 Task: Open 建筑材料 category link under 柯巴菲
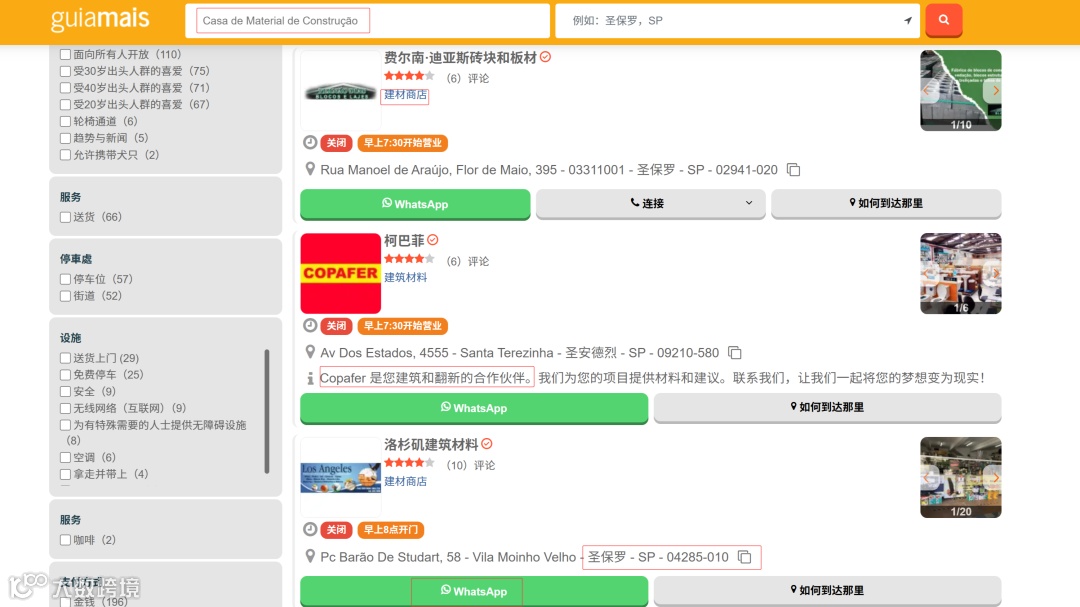(405, 277)
